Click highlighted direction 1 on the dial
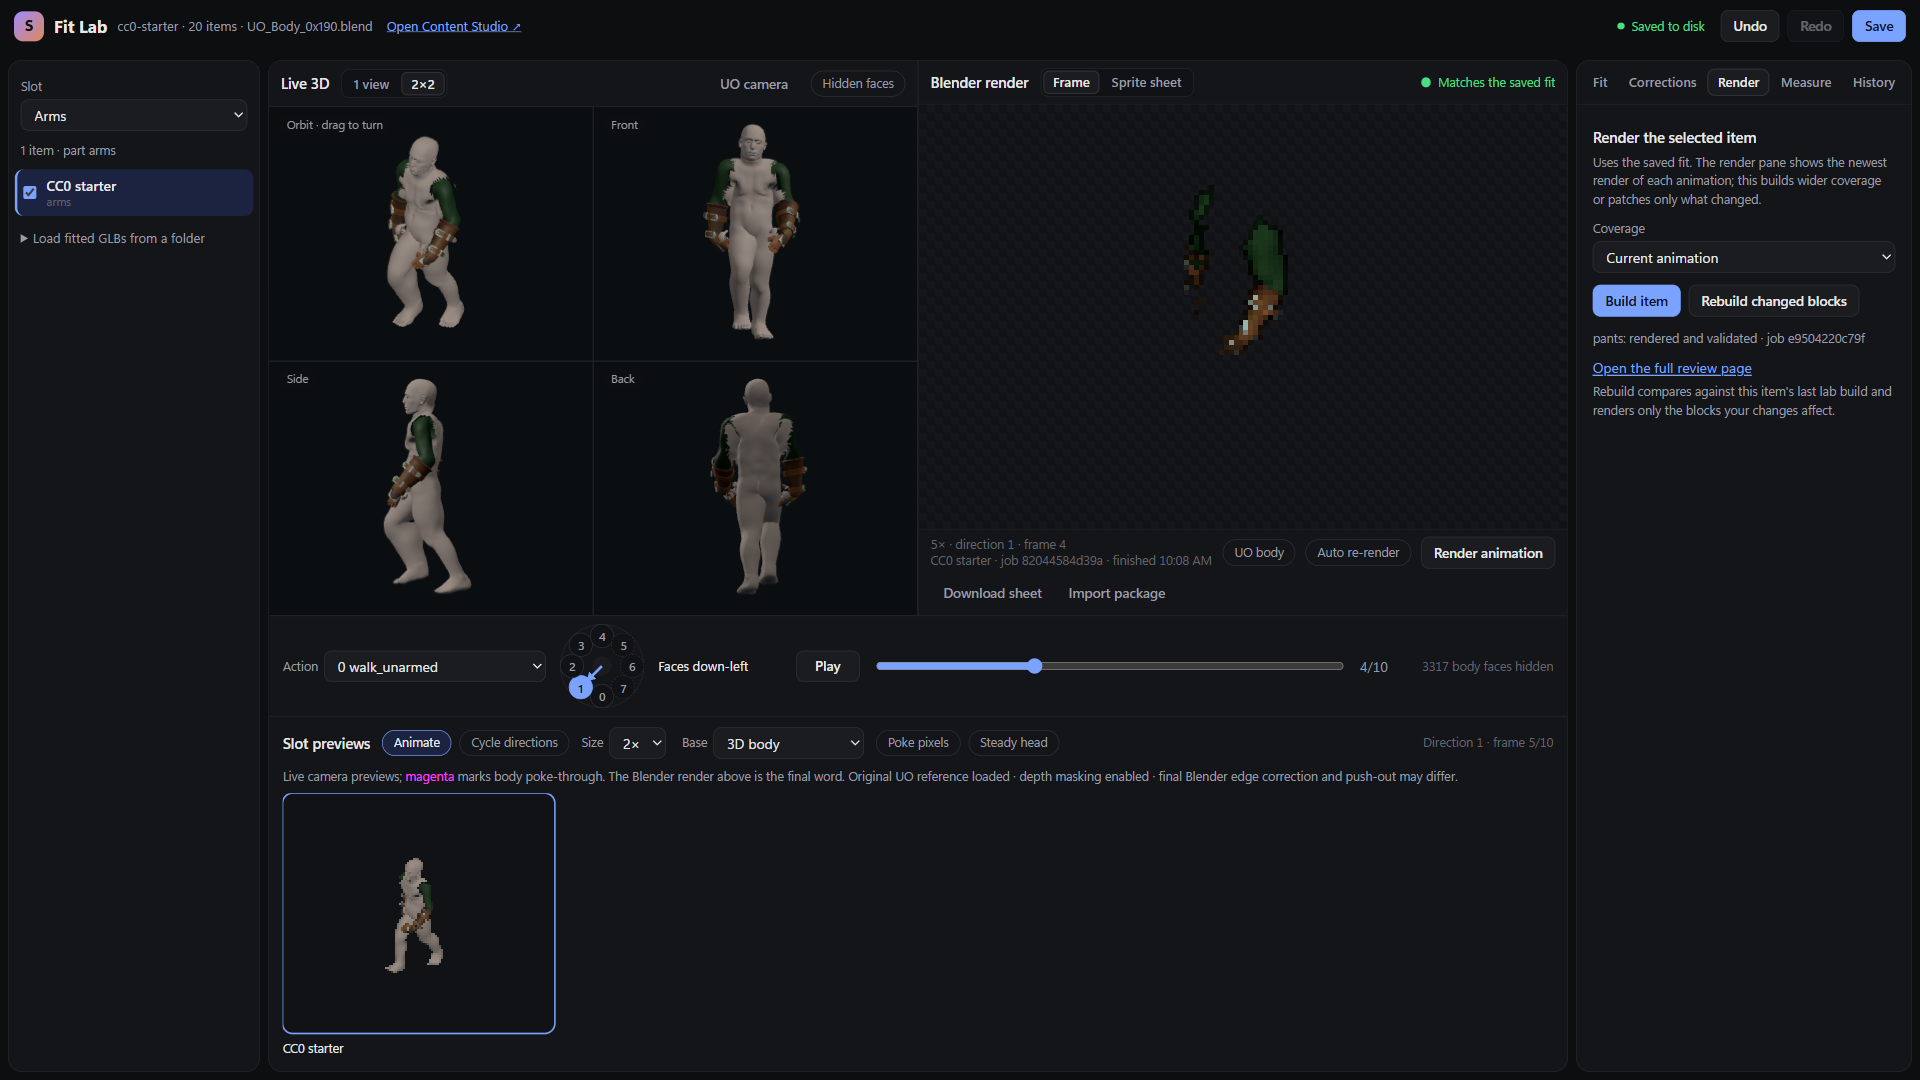The image size is (1920, 1080). 581,689
